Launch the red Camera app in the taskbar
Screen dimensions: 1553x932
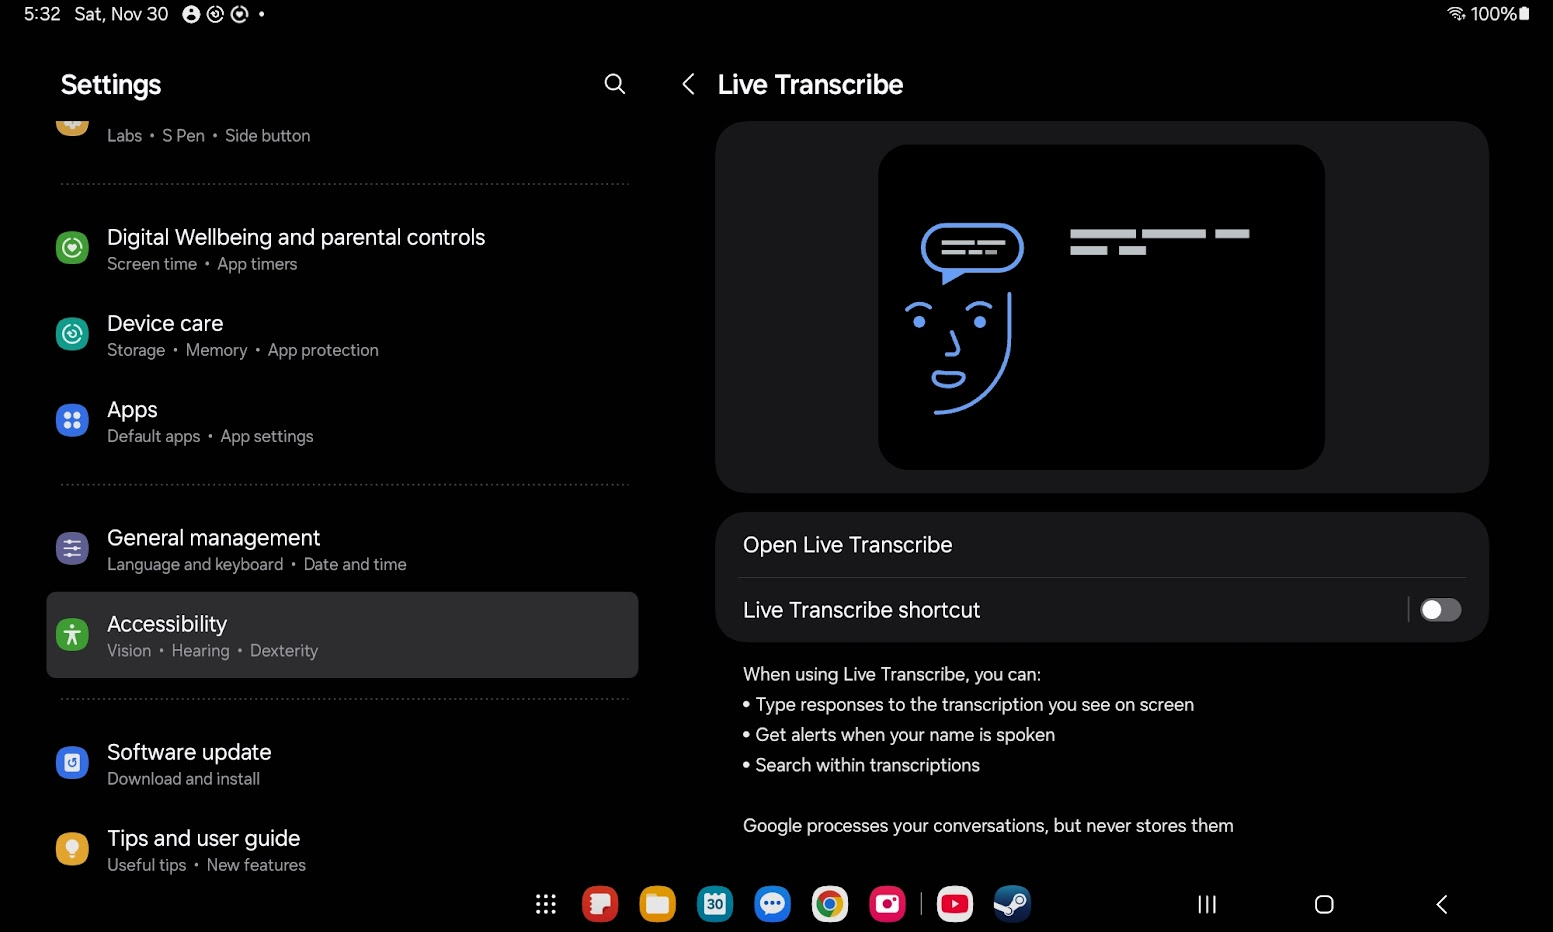[887, 904]
